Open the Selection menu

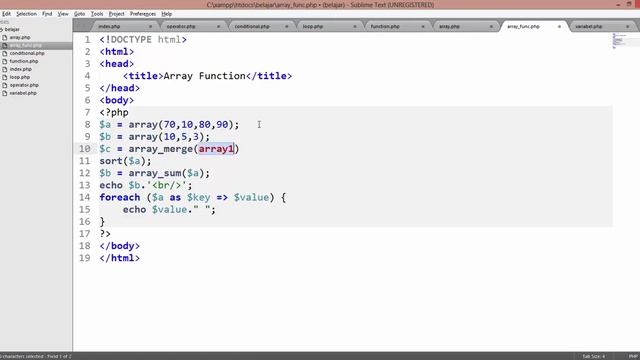[x=27, y=14]
